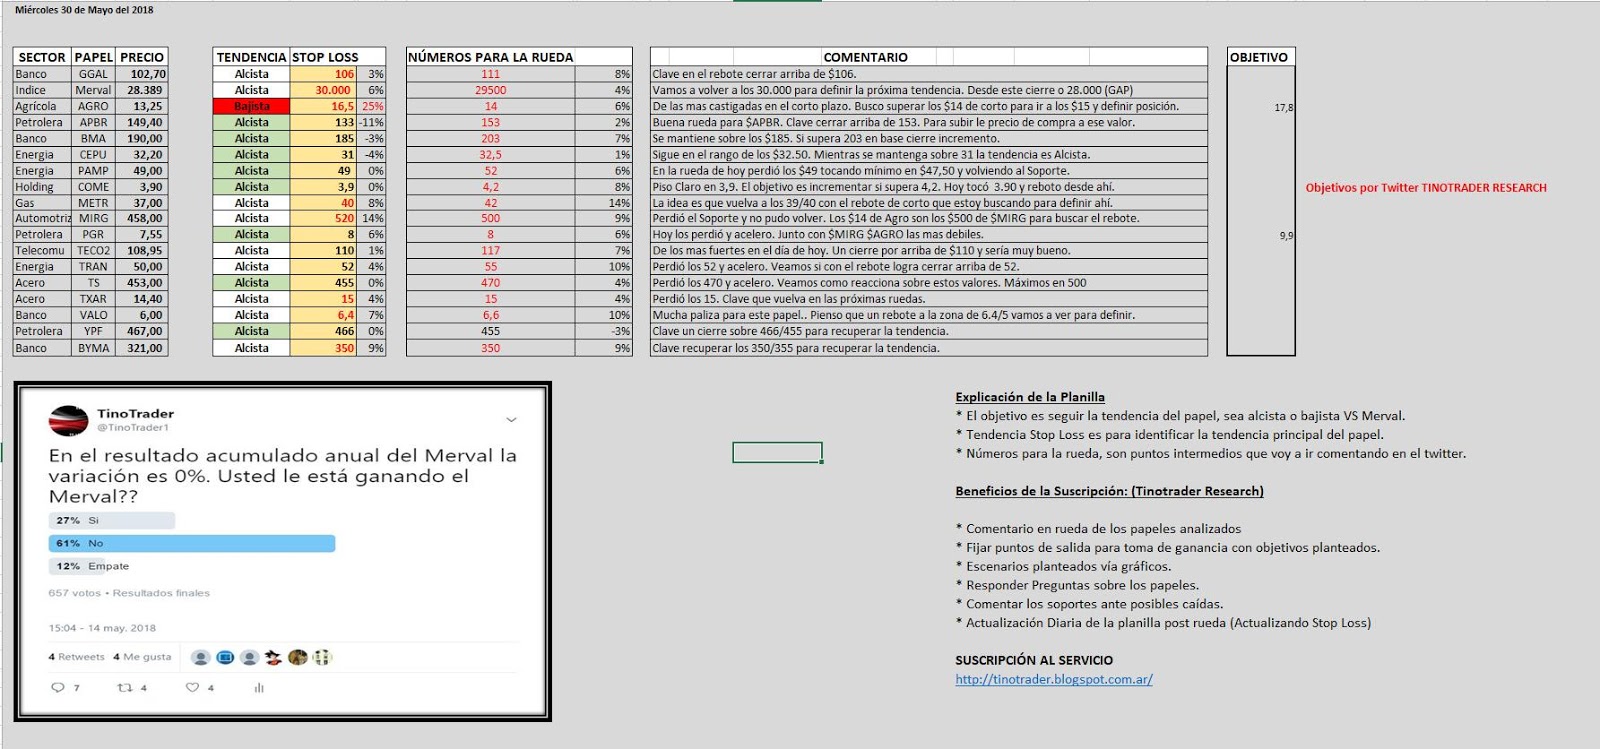Select the 'NÚMEROS PARA LA RUEDA' header
1600x749 pixels.
coord(519,57)
